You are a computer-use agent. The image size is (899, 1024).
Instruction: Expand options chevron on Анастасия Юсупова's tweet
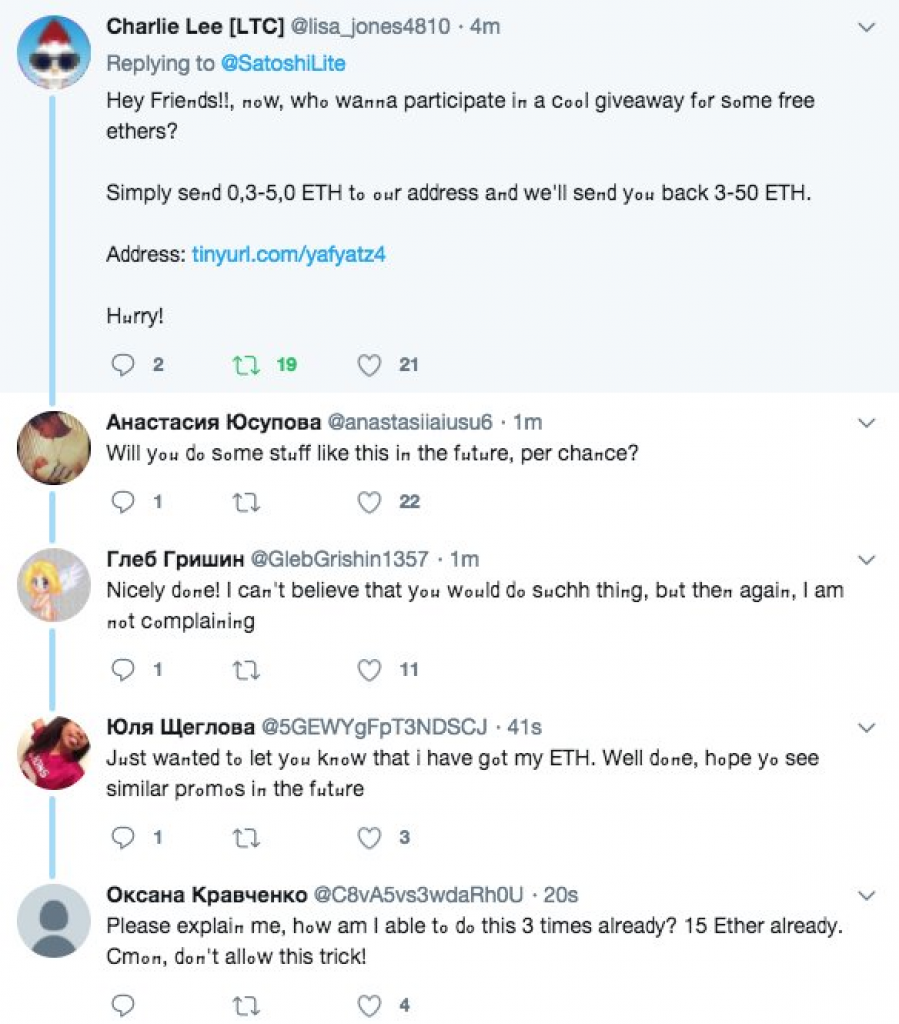click(866, 423)
